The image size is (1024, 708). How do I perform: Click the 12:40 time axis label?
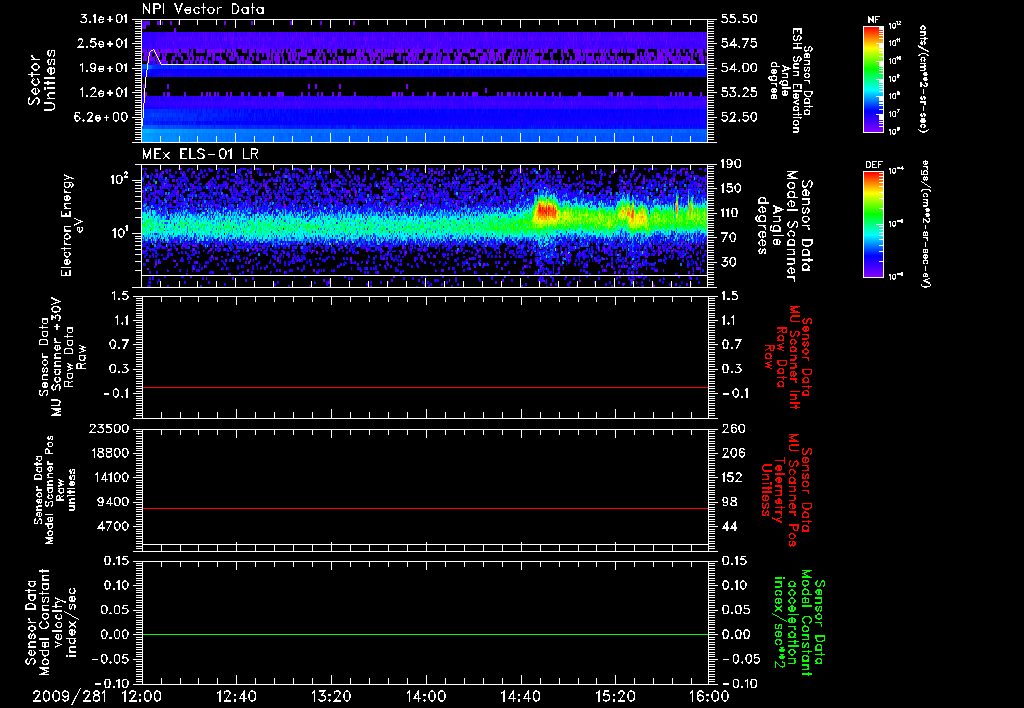tap(236, 696)
